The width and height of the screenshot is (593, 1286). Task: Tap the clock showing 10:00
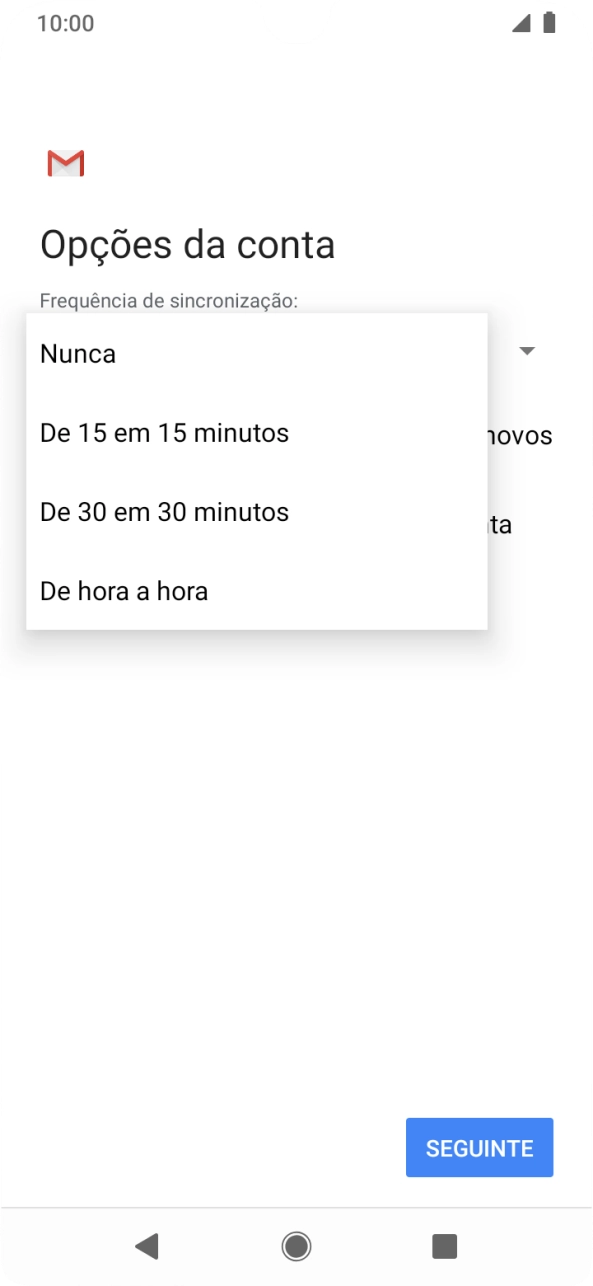(66, 22)
